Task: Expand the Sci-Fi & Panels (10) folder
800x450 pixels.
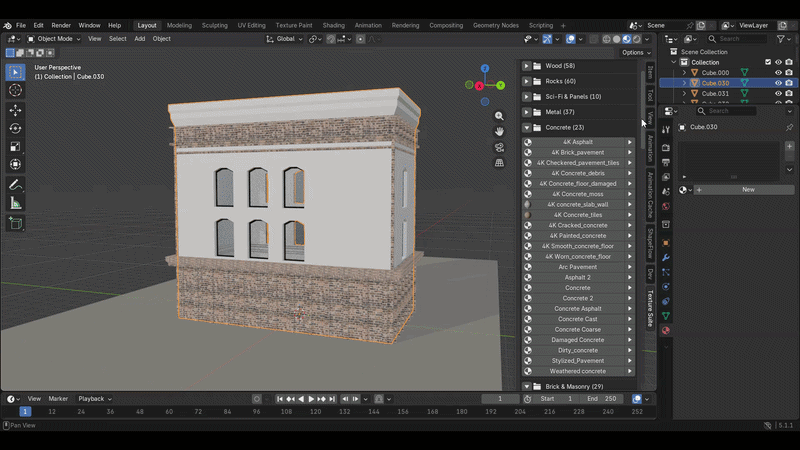Action: coord(527,96)
